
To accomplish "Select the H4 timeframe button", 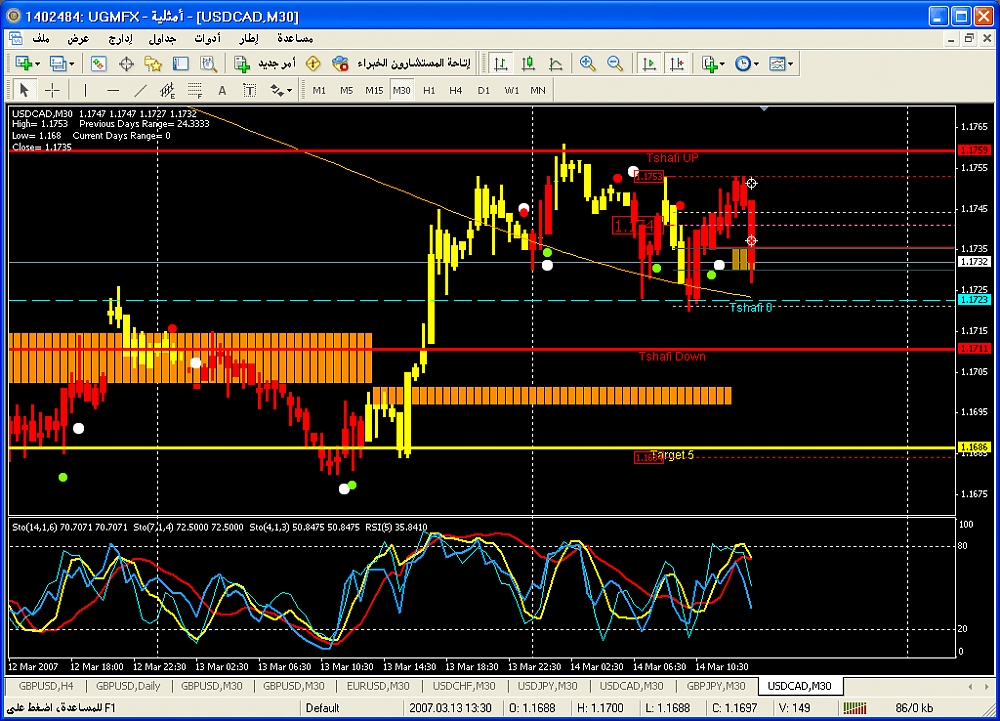I will point(456,90).
